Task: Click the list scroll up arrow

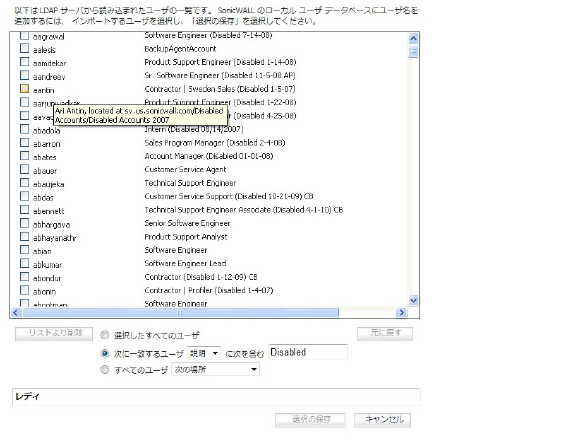Action: pos(413,38)
